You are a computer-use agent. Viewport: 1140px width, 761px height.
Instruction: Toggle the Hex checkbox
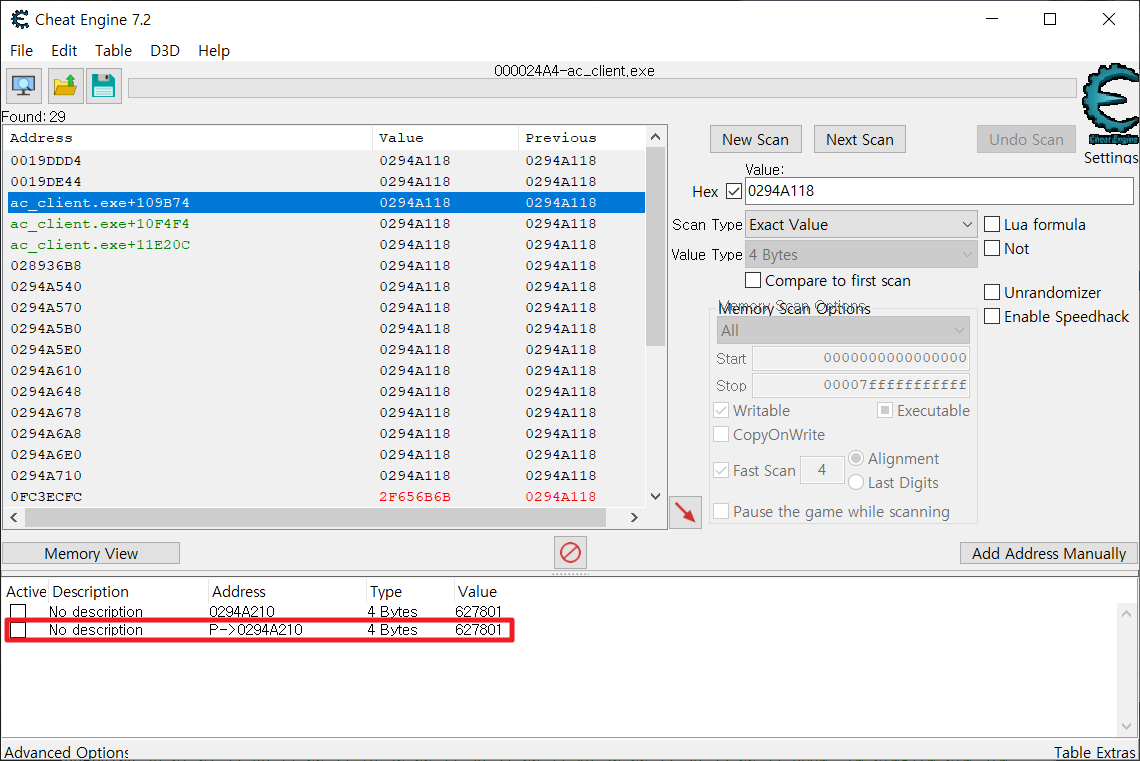[734, 191]
